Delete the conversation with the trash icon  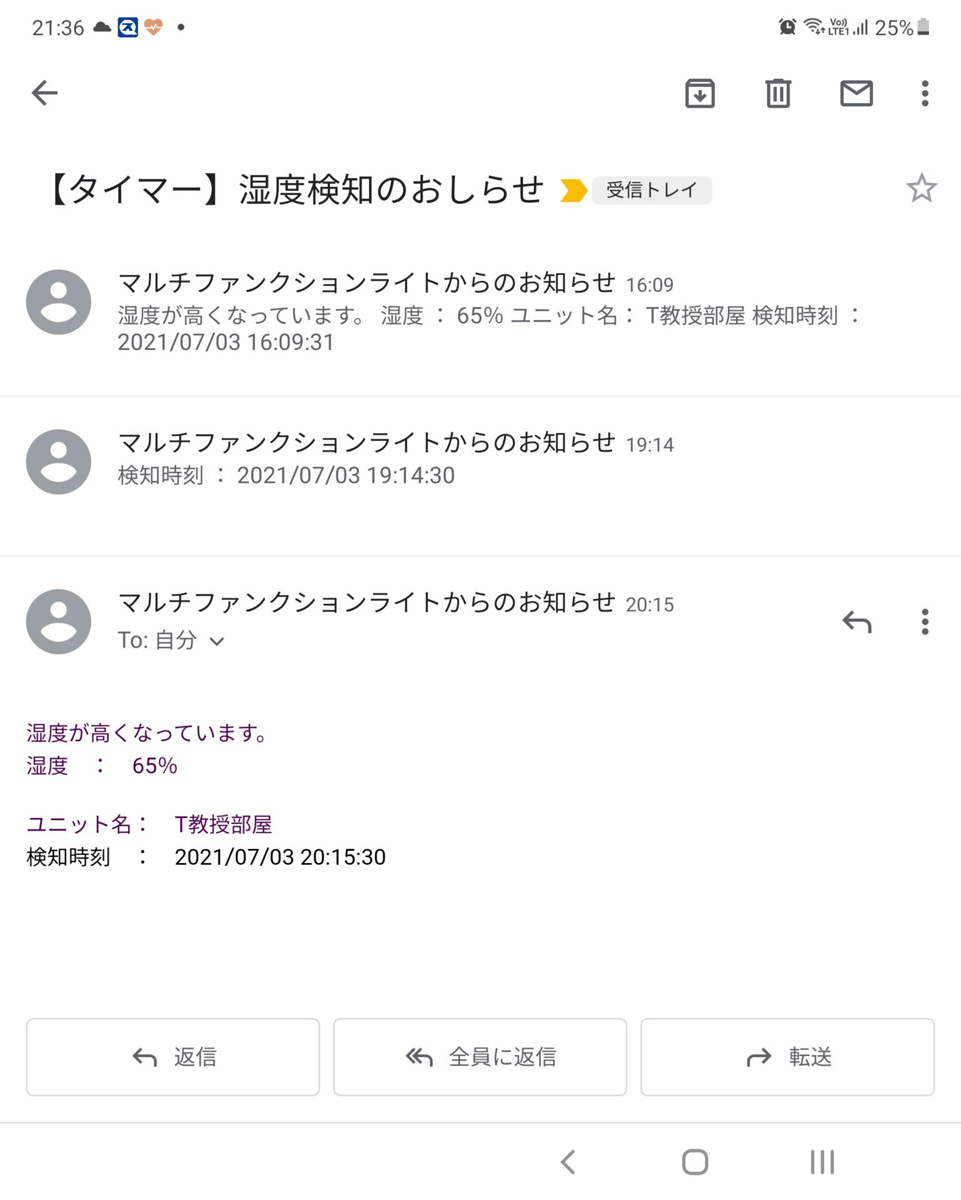(778, 93)
